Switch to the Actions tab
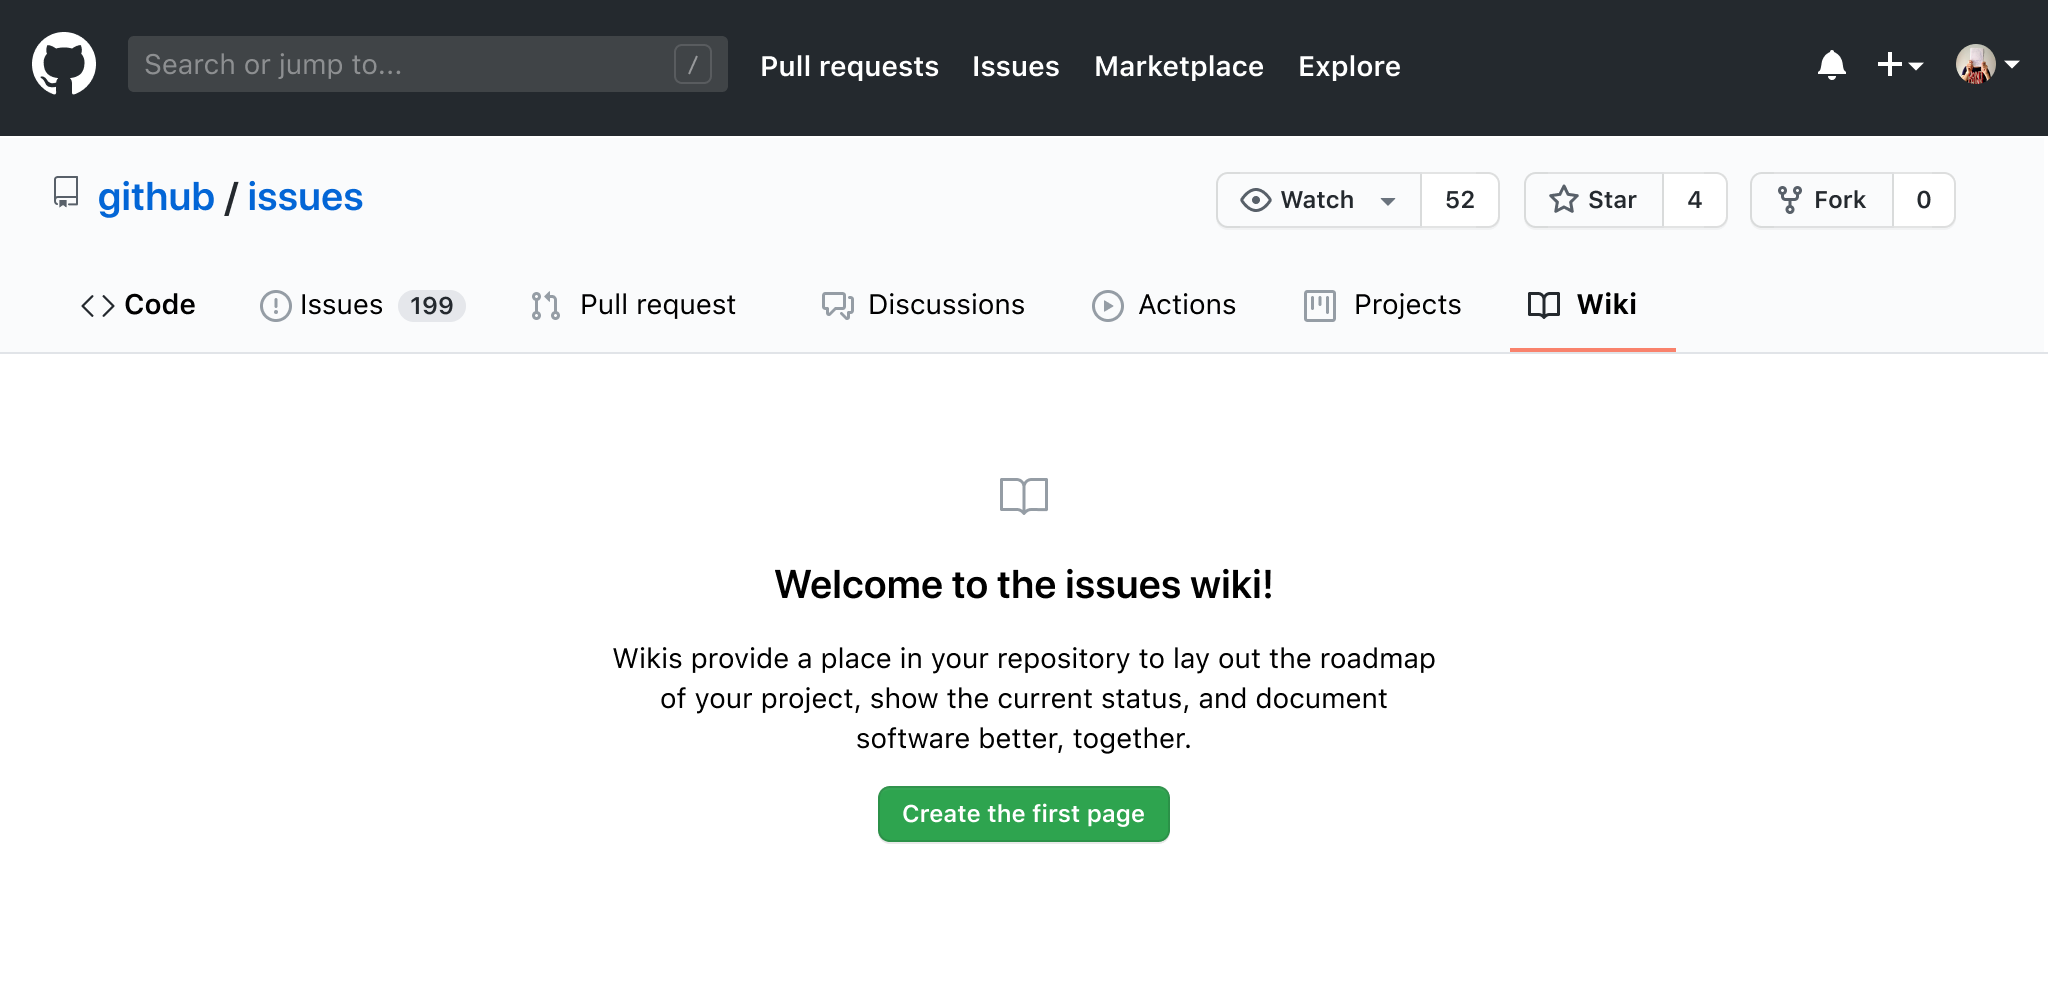The image size is (2048, 1000). (x=1164, y=305)
